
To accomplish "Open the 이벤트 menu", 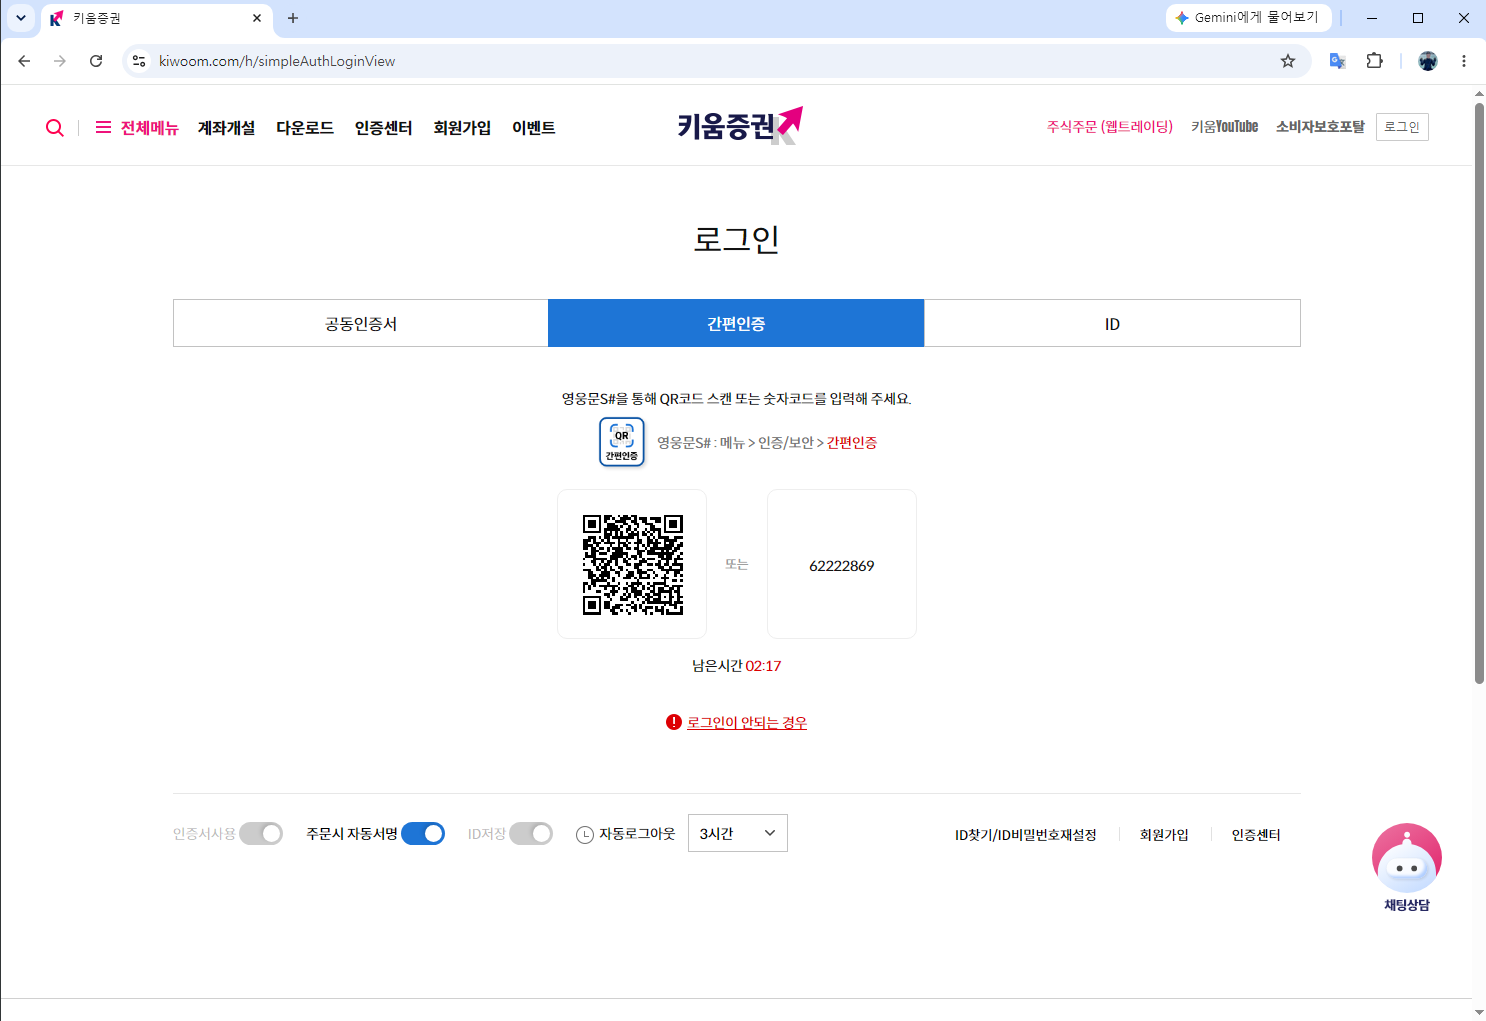I will point(534,128).
